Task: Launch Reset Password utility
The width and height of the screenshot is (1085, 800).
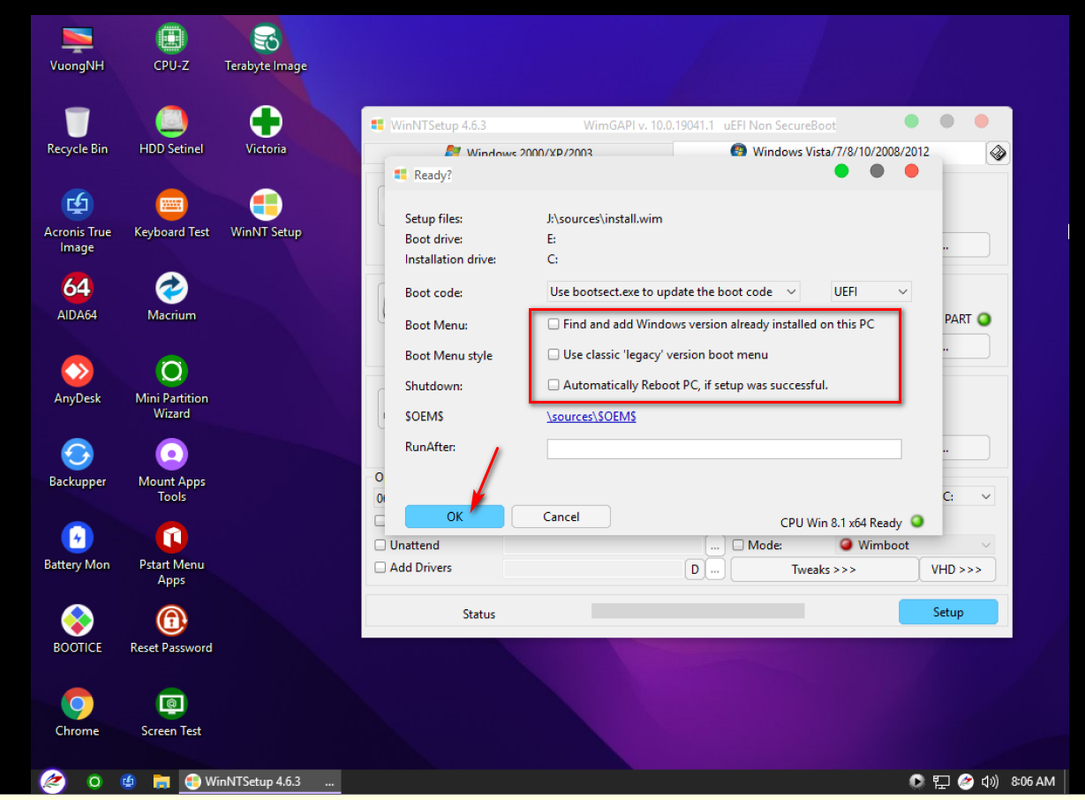Action: (171, 629)
